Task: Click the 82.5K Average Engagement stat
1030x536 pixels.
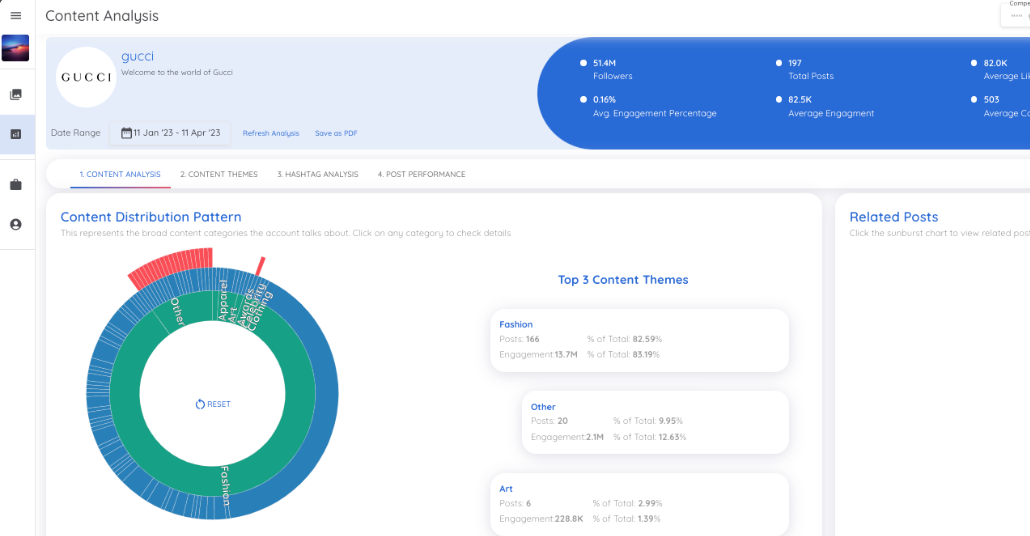Action: (824, 106)
